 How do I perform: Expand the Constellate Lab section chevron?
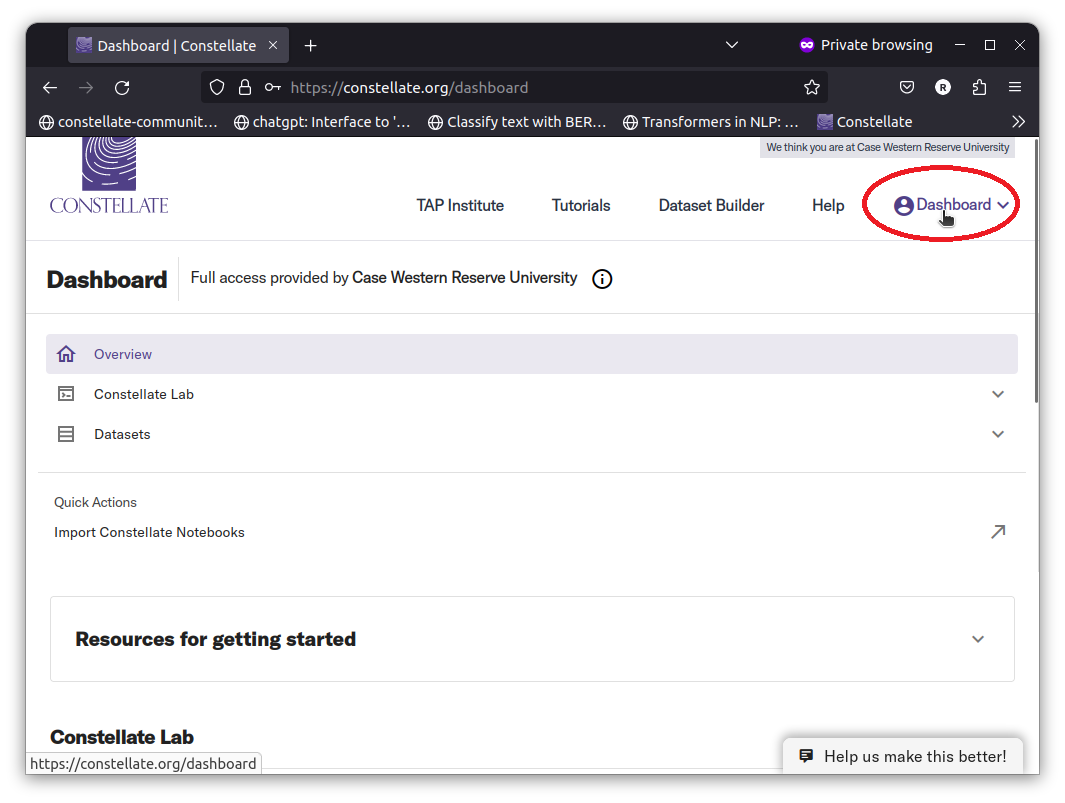998,394
